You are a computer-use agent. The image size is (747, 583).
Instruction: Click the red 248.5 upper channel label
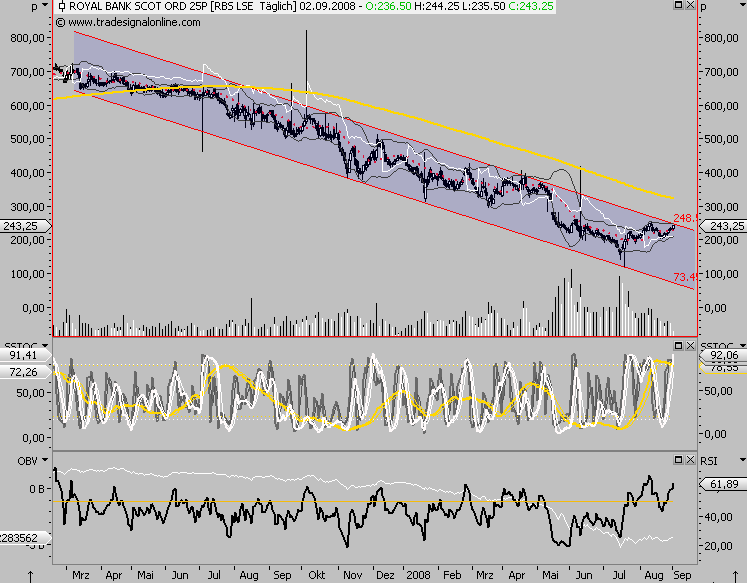point(685,219)
